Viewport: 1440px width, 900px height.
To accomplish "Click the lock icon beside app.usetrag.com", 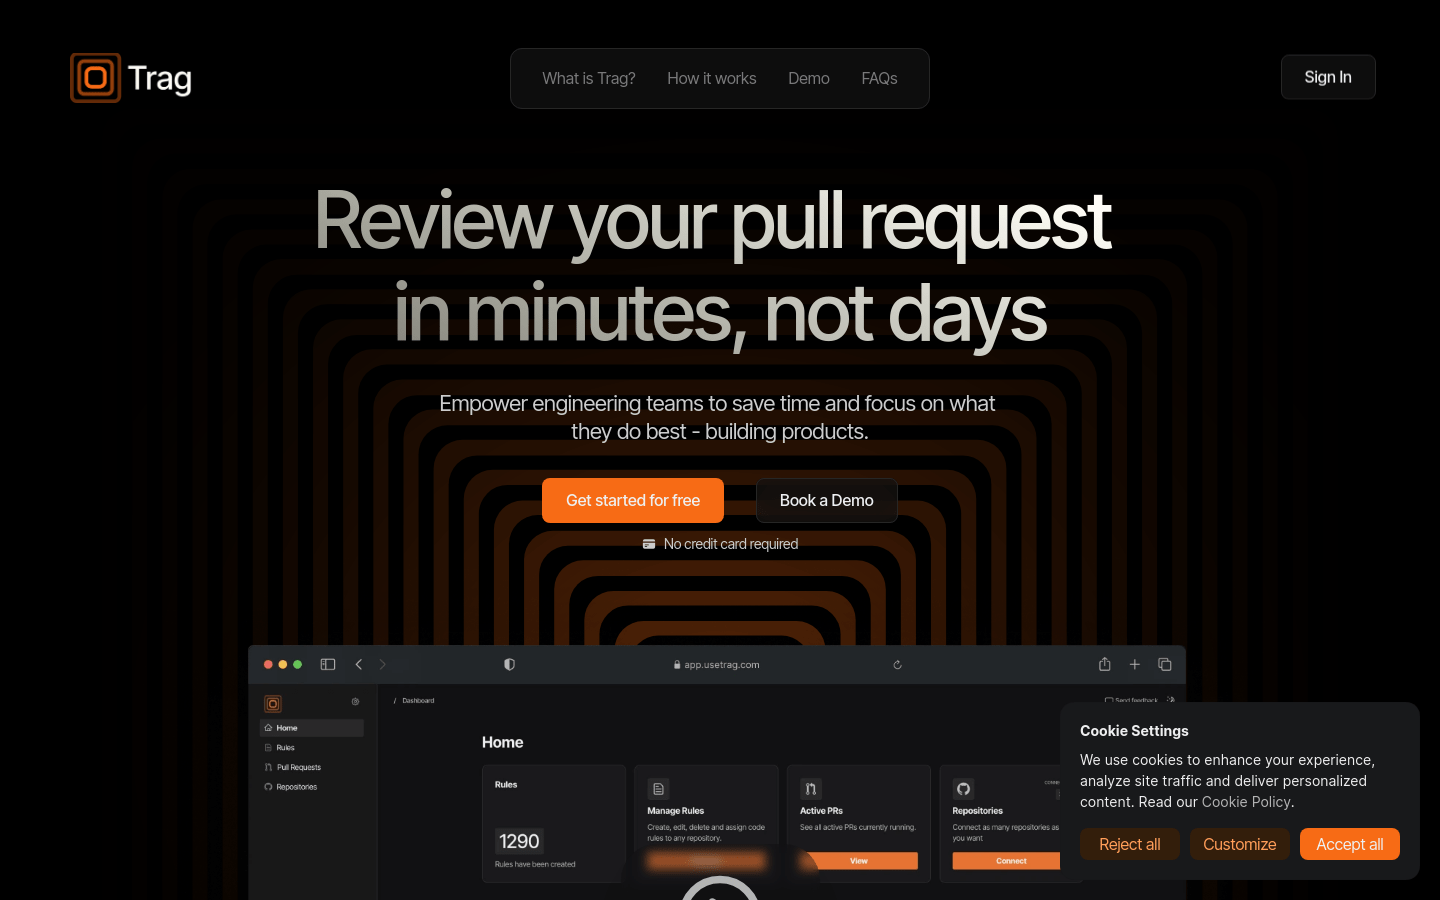I will click(677, 665).
